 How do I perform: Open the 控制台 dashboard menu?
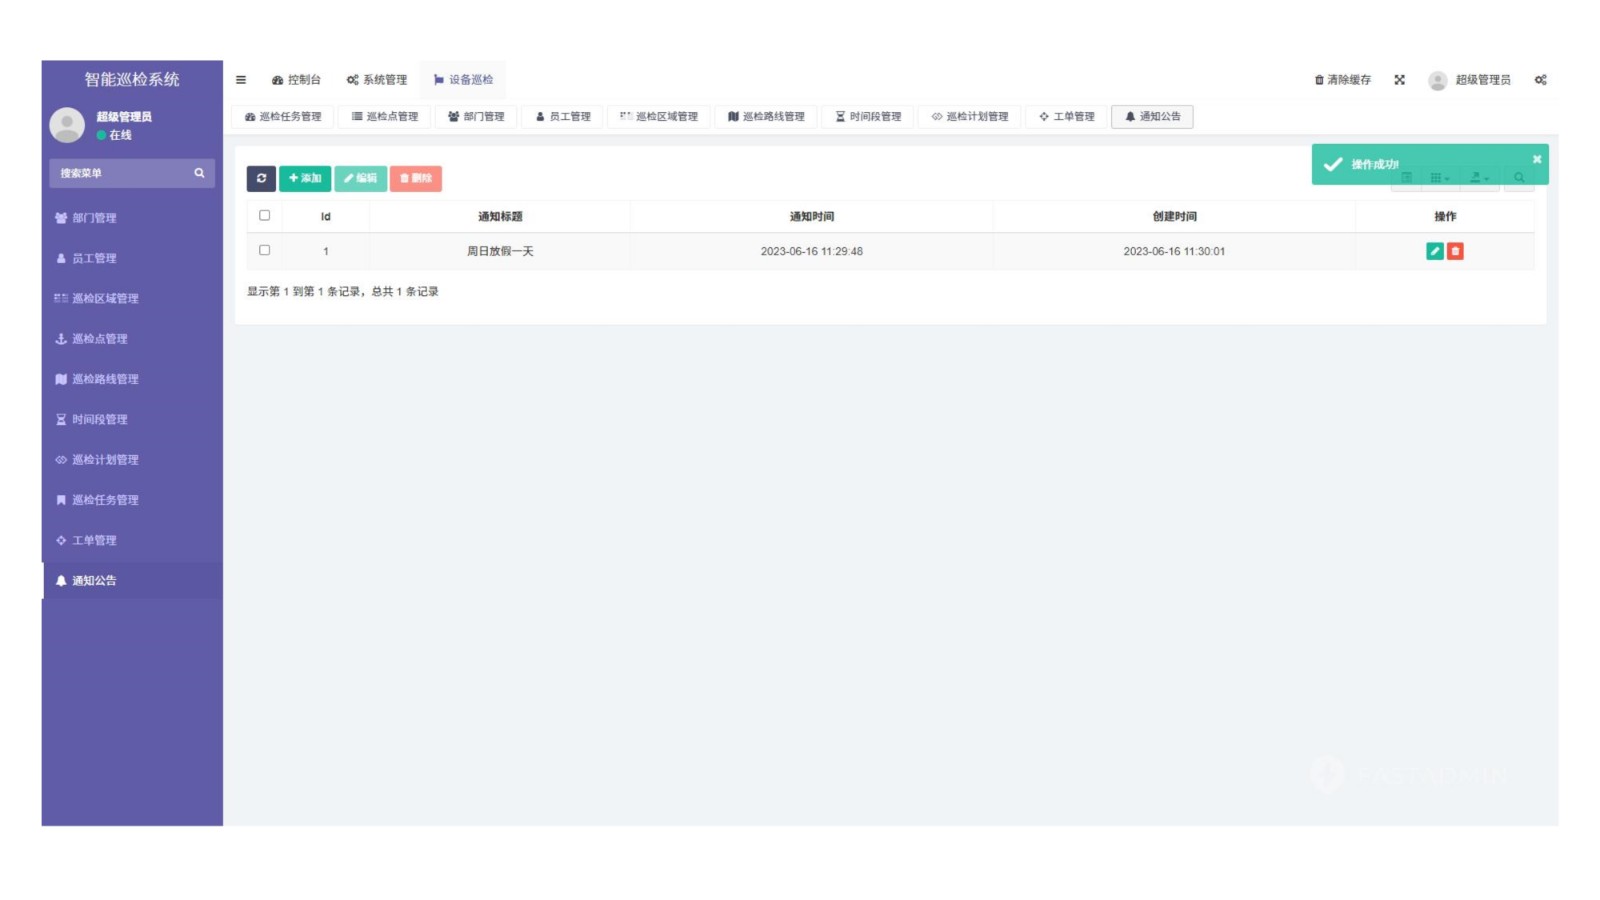click(296, 80)
